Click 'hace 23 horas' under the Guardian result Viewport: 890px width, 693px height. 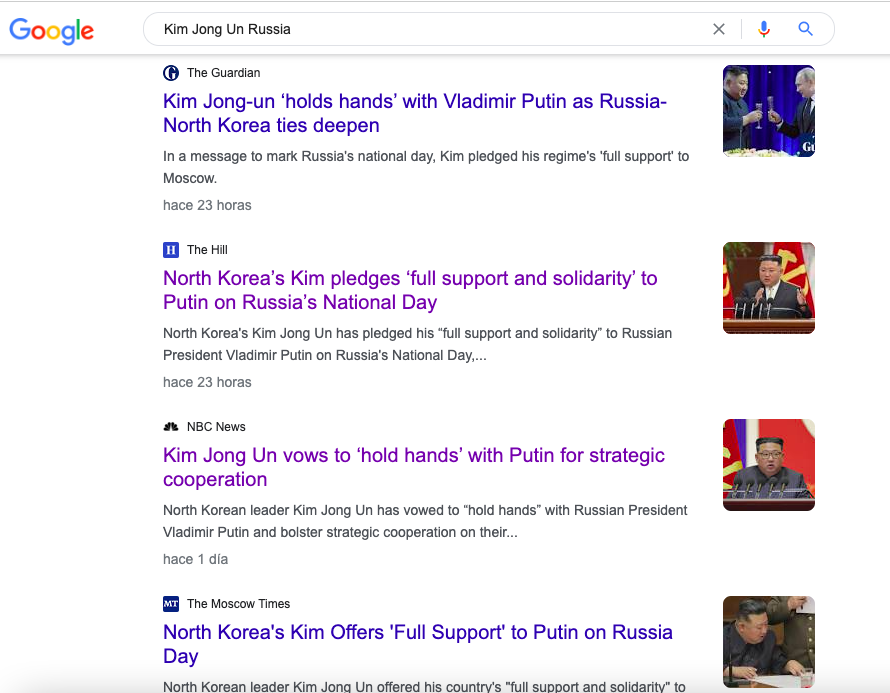coord(207,205)
